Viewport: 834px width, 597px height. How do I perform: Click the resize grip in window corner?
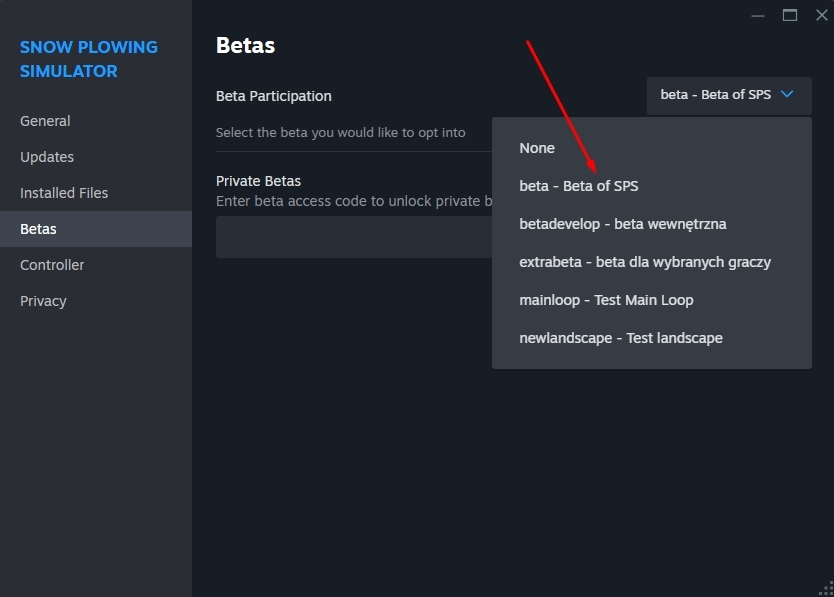coord(826,589)
